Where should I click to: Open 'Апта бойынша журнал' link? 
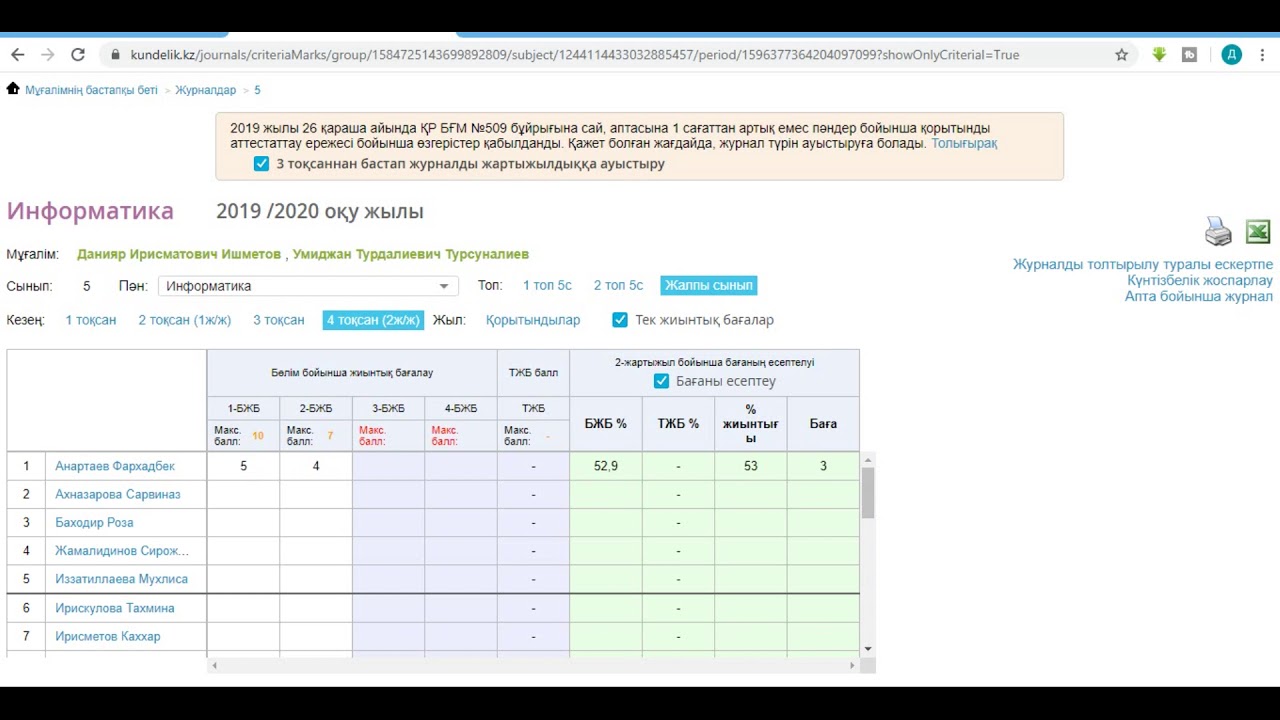click(x=1199, y=297)
